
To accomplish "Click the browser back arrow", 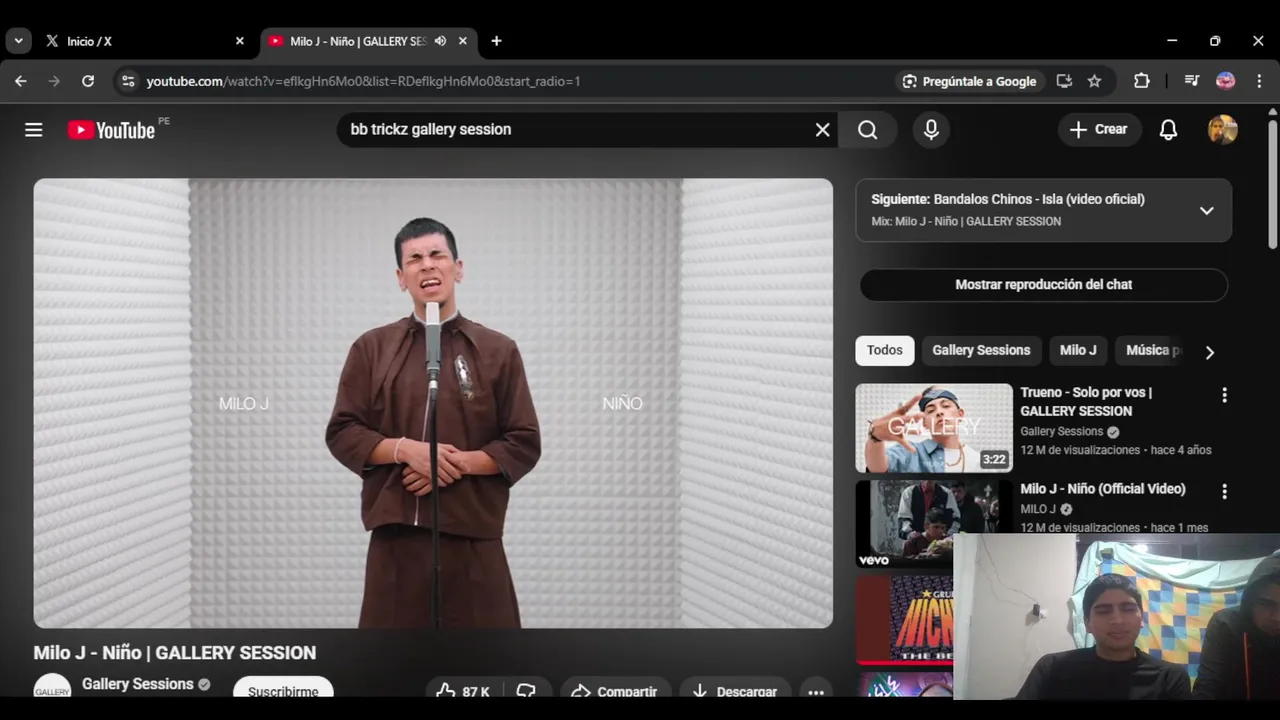I will pos(21,81).
